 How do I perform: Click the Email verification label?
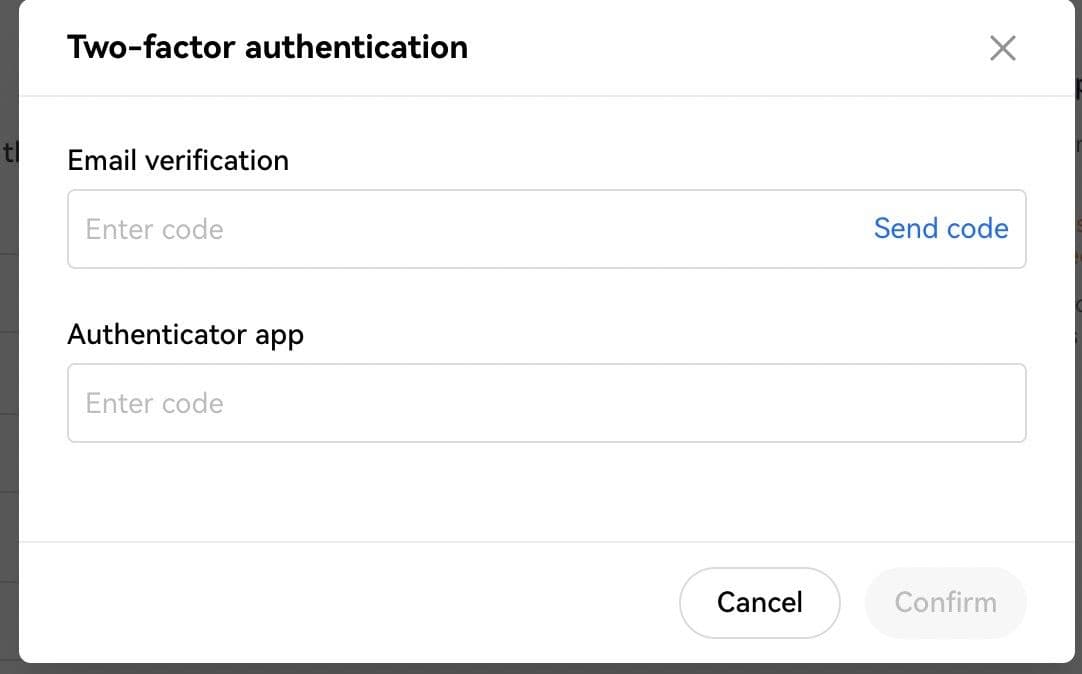178,160
